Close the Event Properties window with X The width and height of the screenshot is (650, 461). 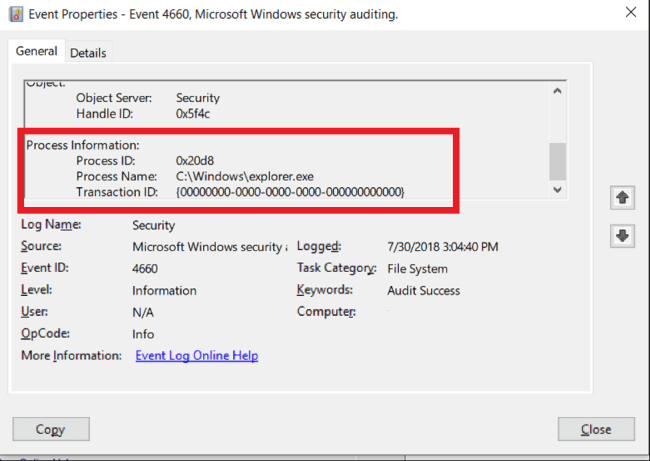tap(631, 12)
